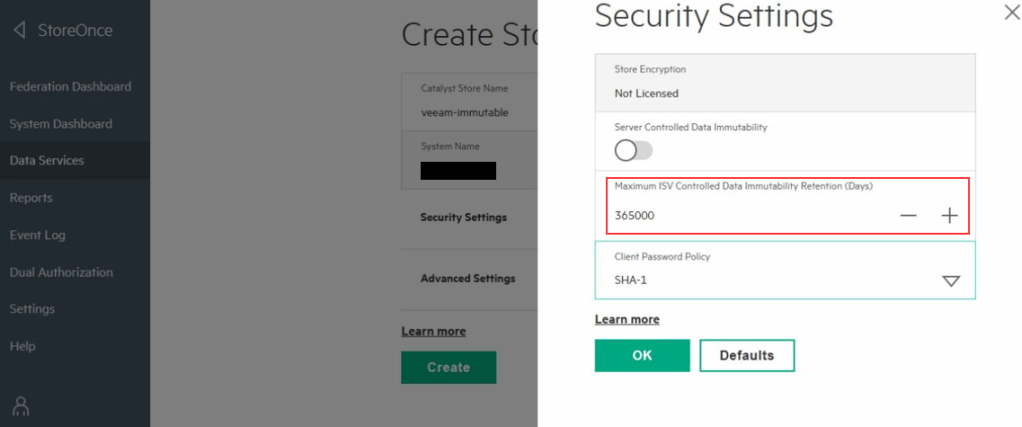Decrease immutability retention days with minus
The height and width of the screenshot is (427, 1022).
[x=908, y=215]
